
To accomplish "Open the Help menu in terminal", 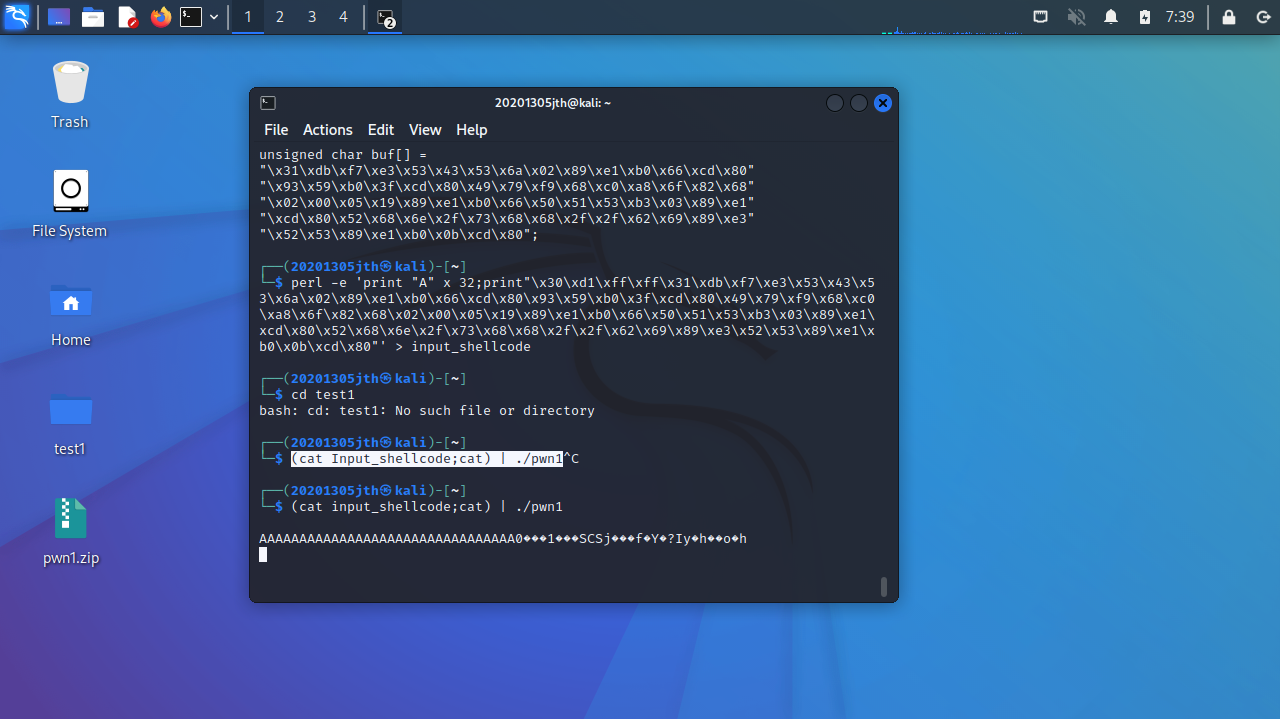I will point(472,130).
